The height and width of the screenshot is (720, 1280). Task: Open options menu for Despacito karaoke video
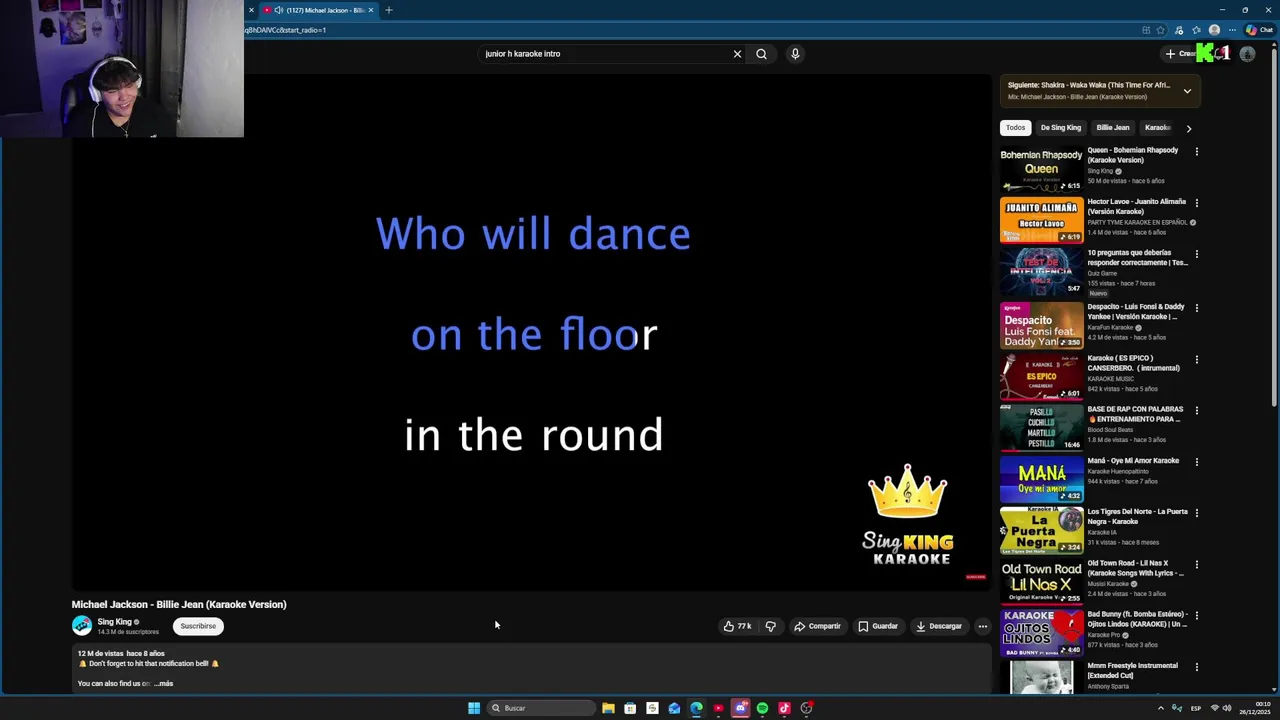tap(1196, 308)
